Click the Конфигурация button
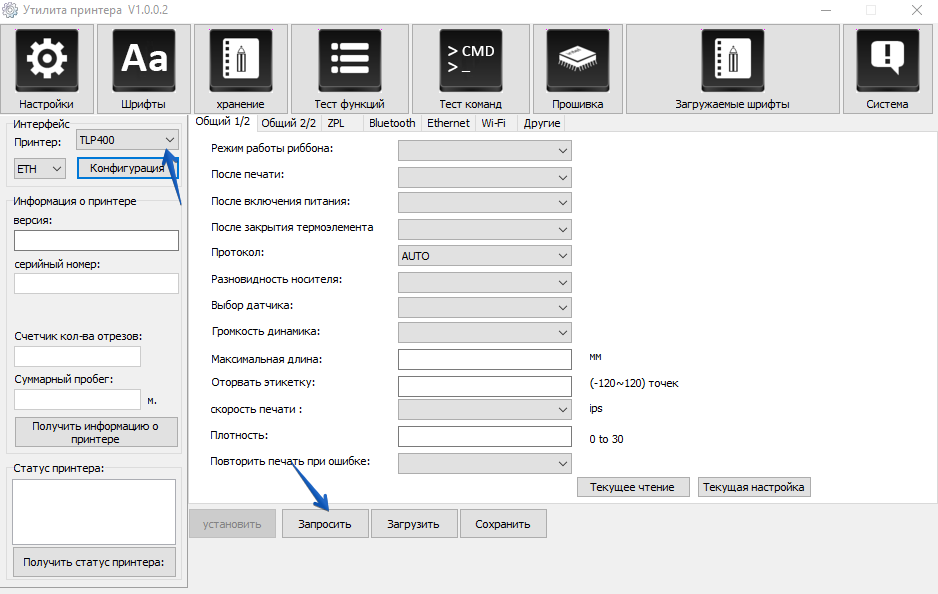938x594 pixels. 126,168
